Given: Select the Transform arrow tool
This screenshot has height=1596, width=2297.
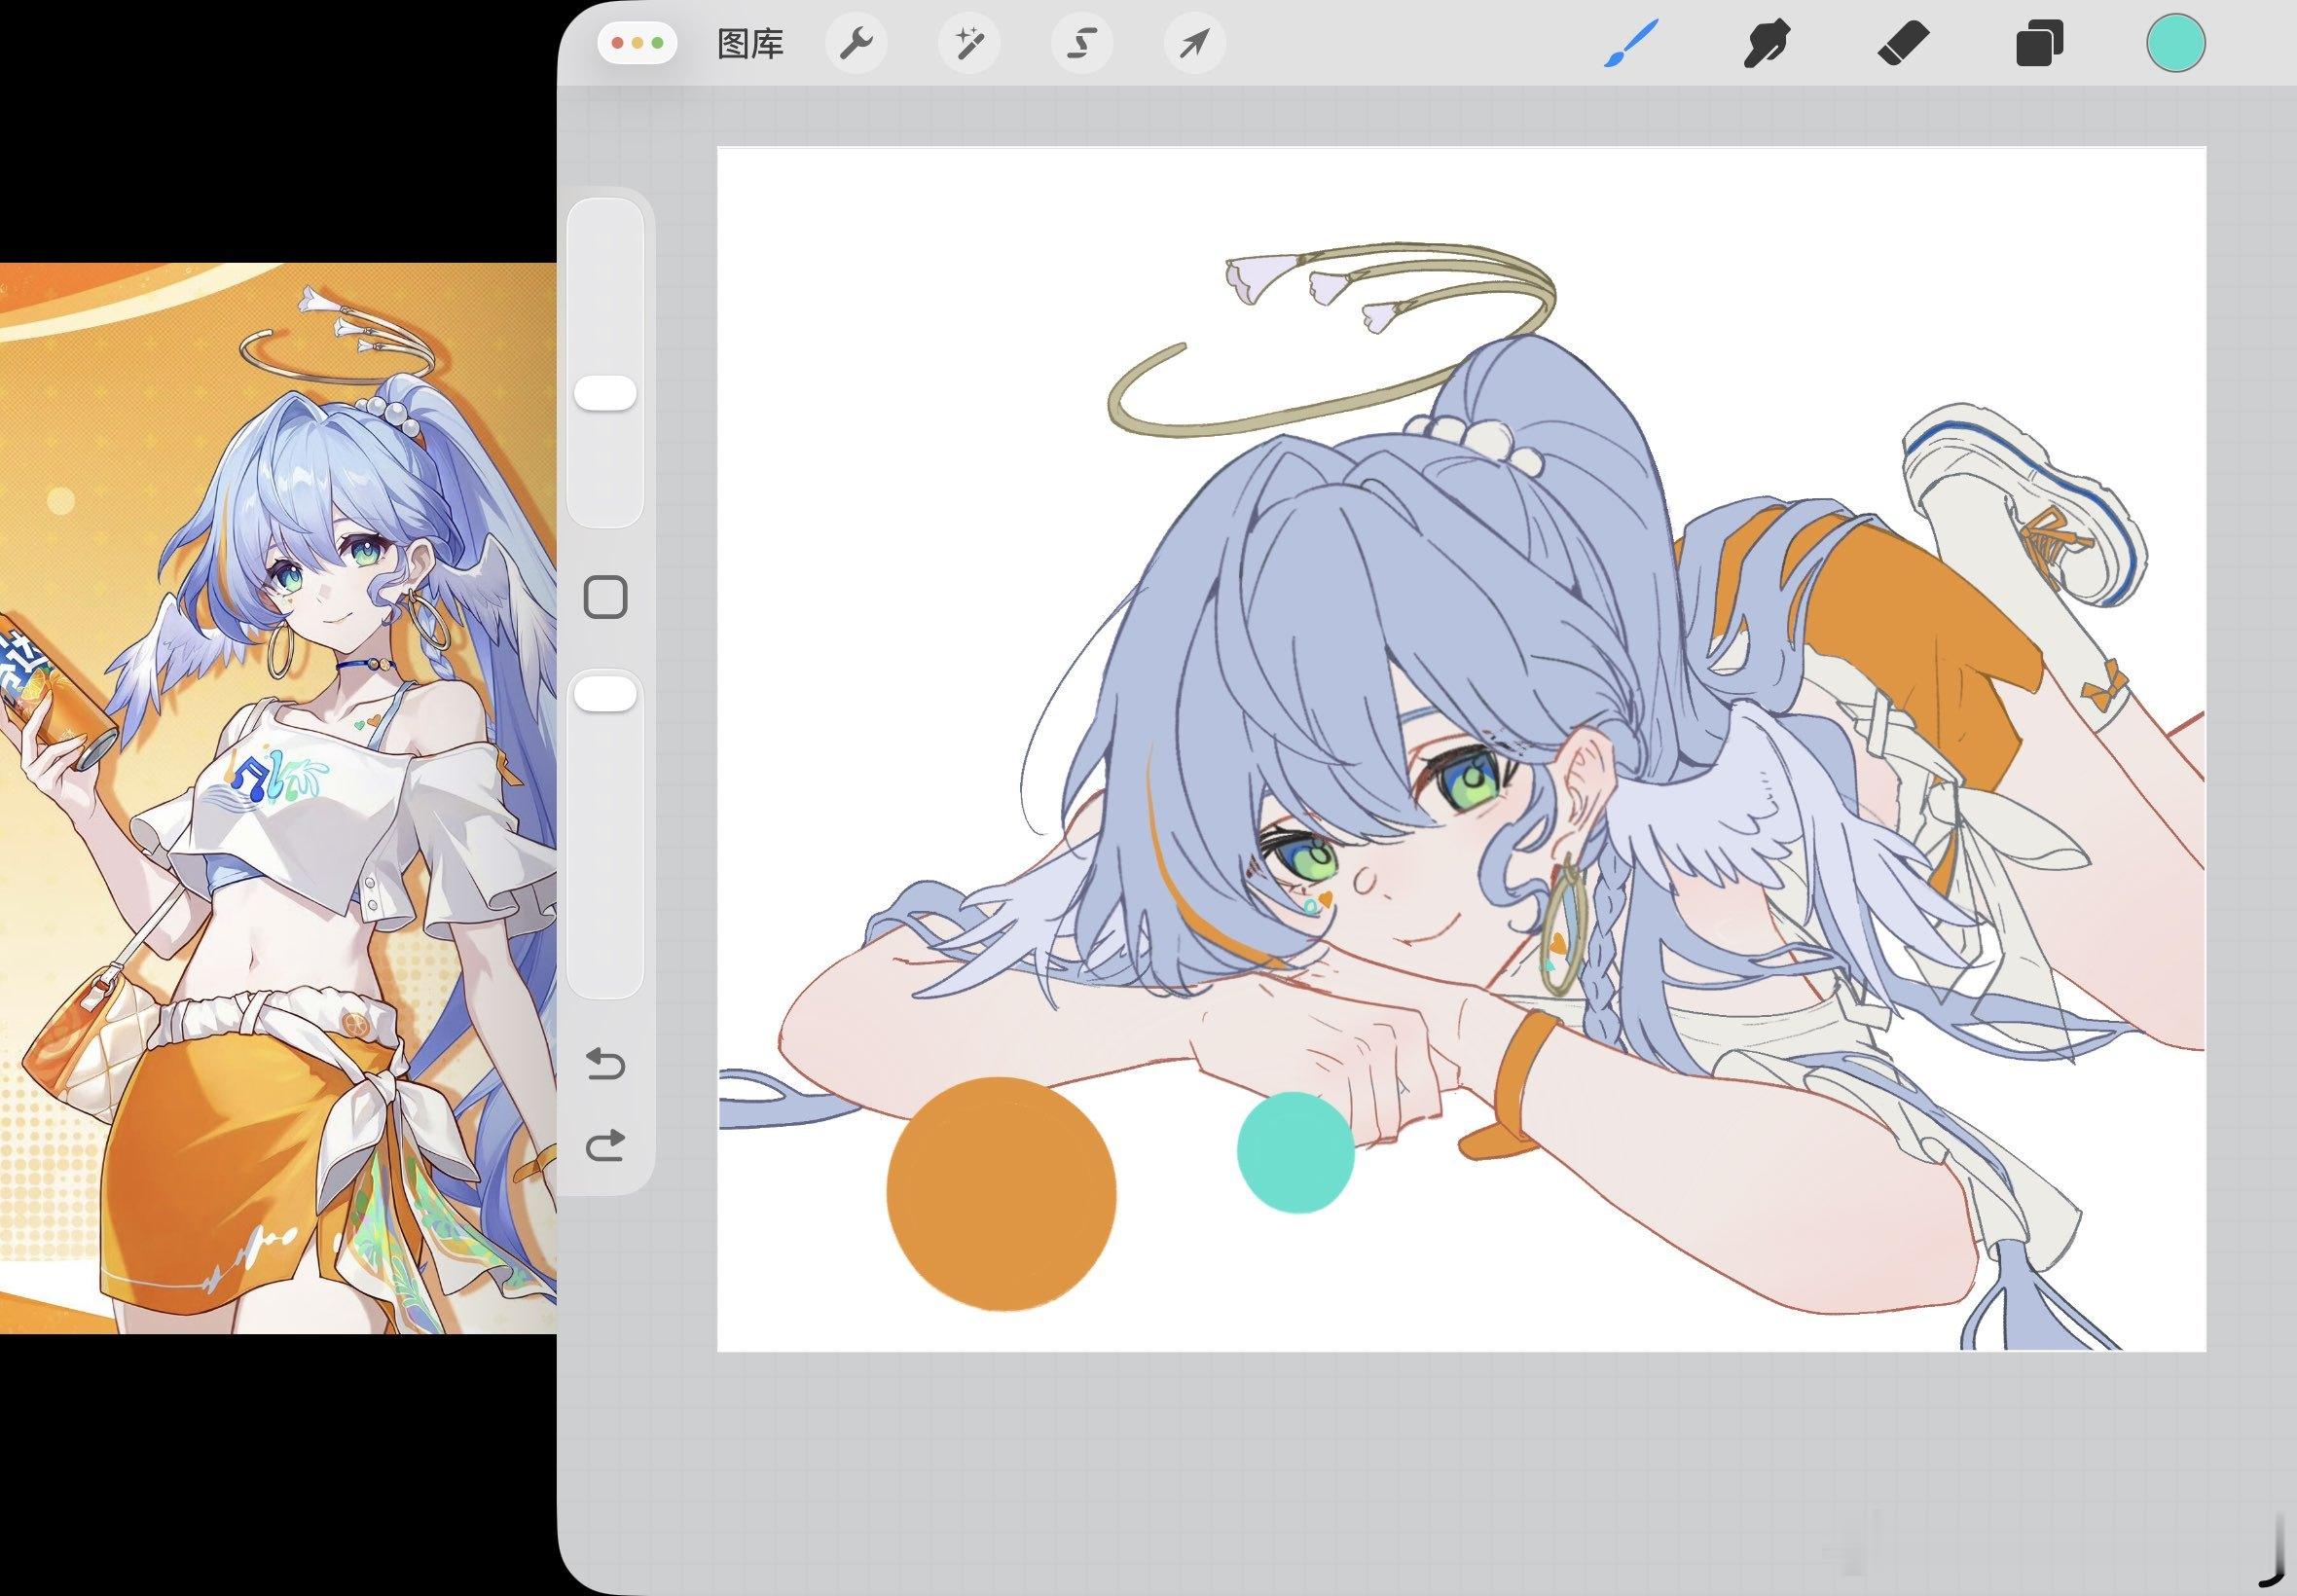Looking at the screenshot, I should tap(1195, 44).
